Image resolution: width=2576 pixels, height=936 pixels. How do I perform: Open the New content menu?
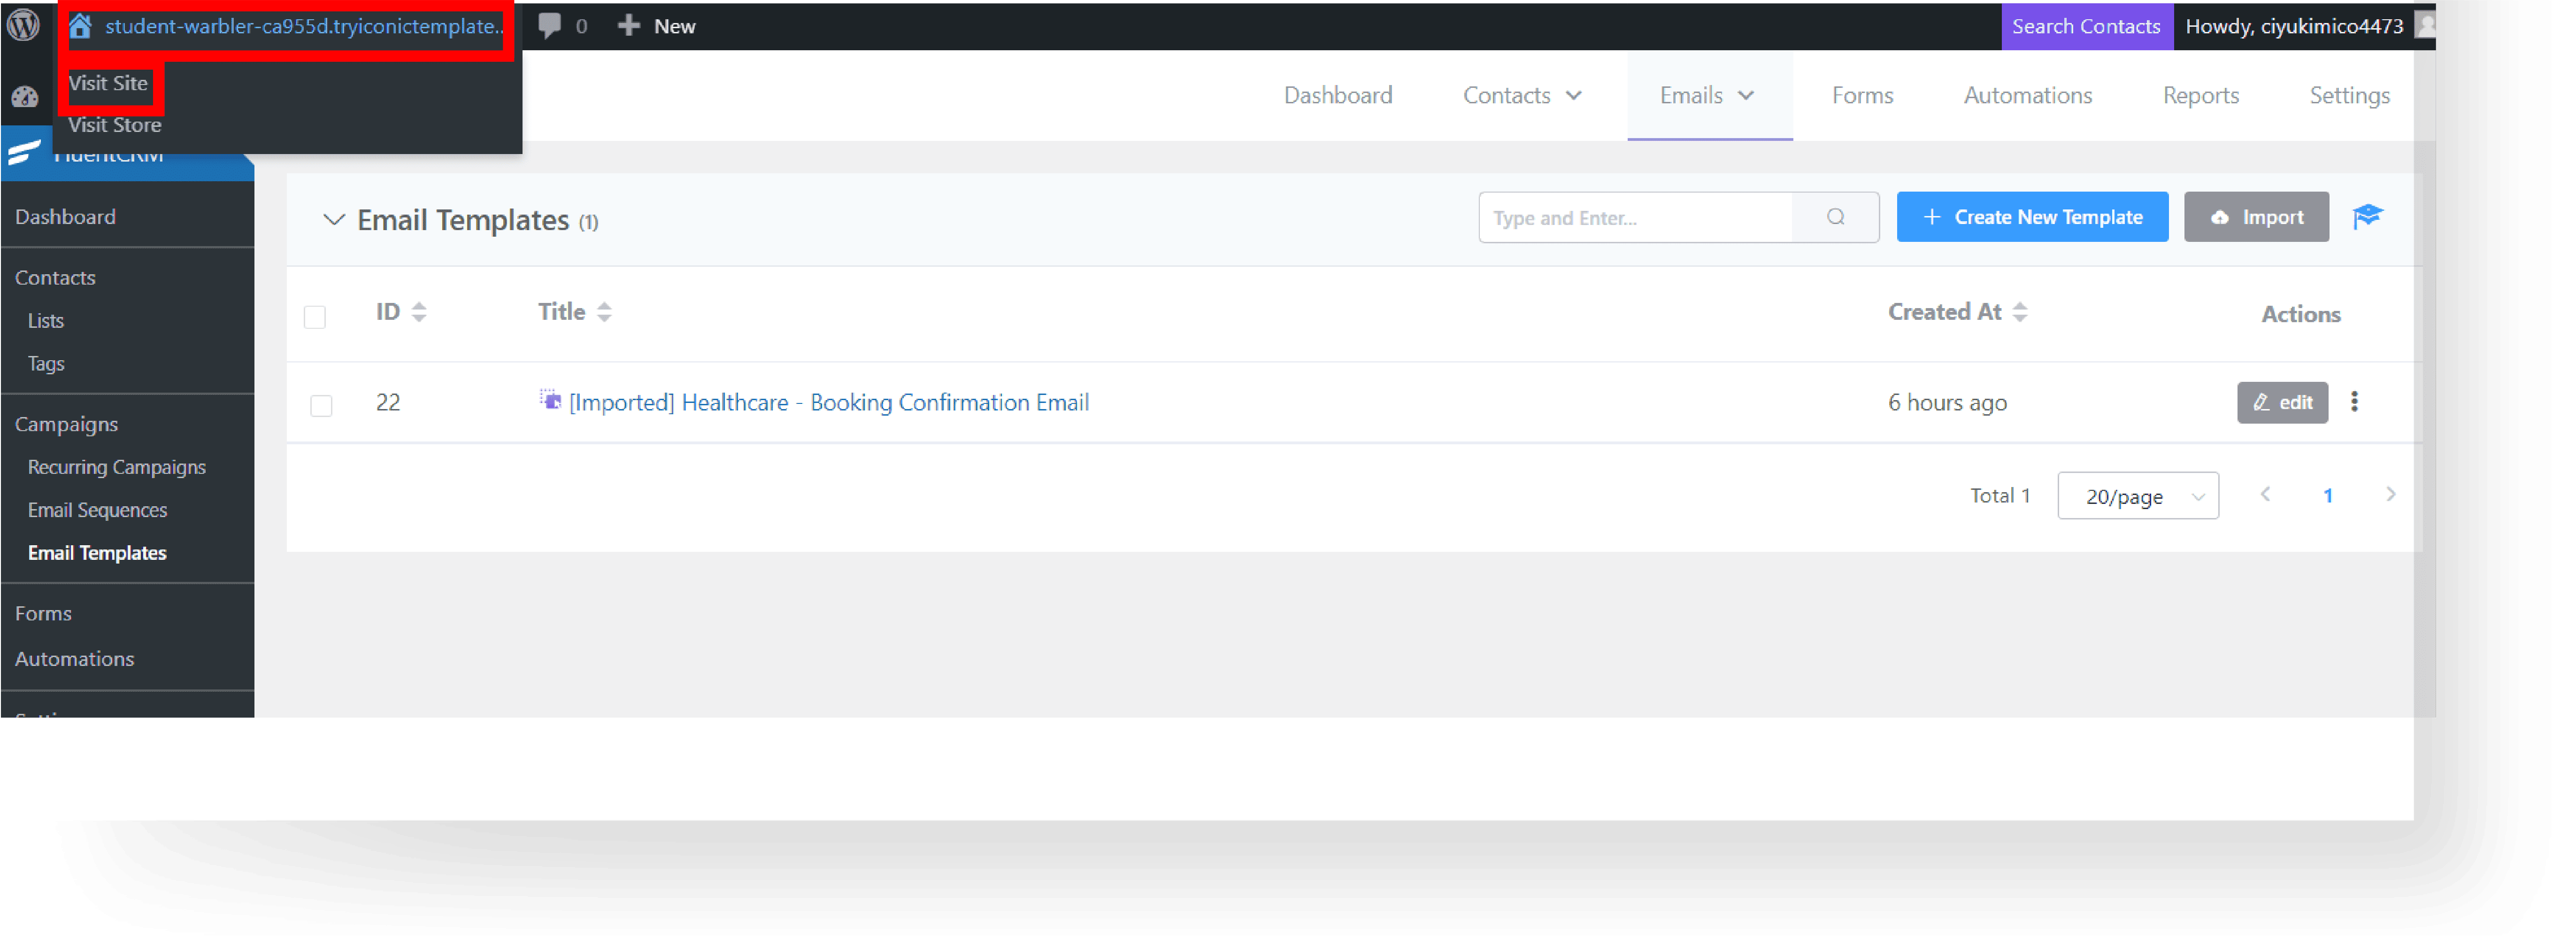pos(657,26)
